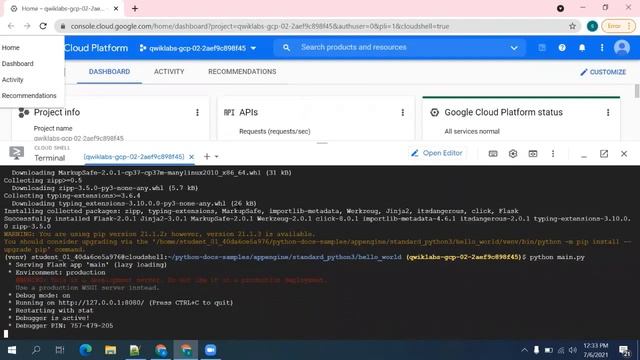This screenshot has width=640, height=360.
Task: Select the qwiklabs-gcp-02 terminal tab
Action: [x=134, y=157]
